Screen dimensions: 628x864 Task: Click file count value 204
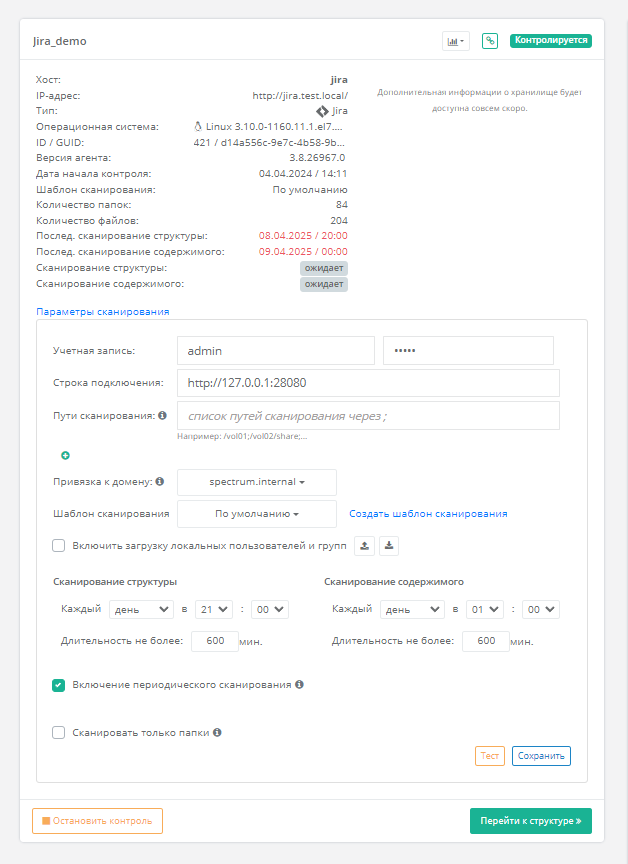[339, 220]
